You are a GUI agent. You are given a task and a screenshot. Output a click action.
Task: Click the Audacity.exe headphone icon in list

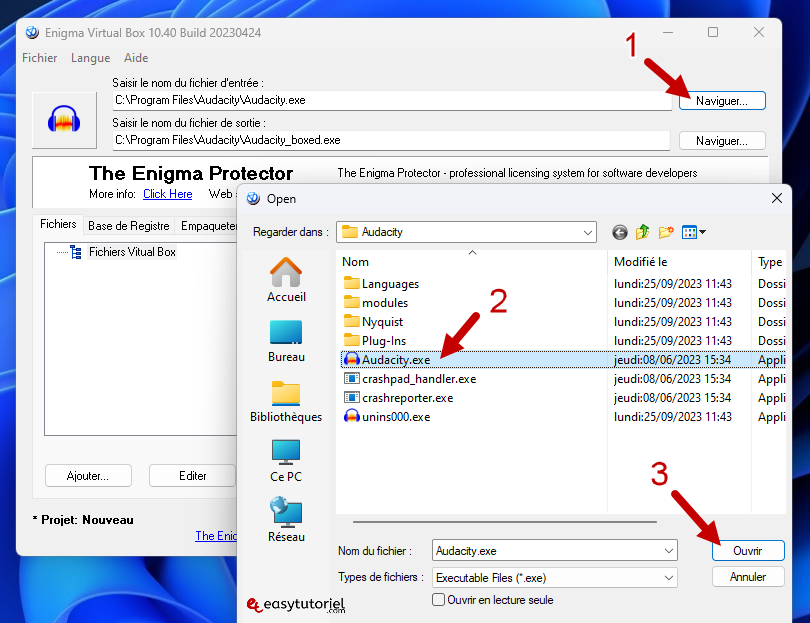[x=352, y=359]
